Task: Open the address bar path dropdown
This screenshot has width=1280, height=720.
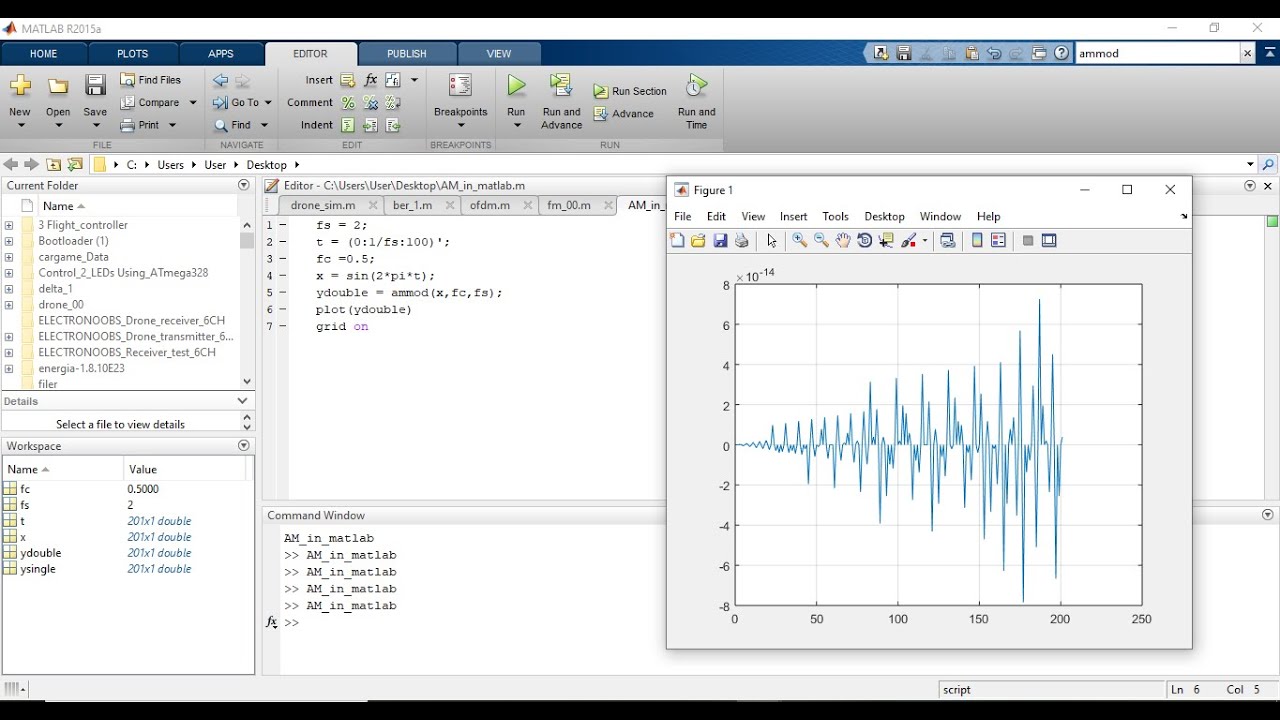Action: pyautogui.click(x=1250, y=164)
